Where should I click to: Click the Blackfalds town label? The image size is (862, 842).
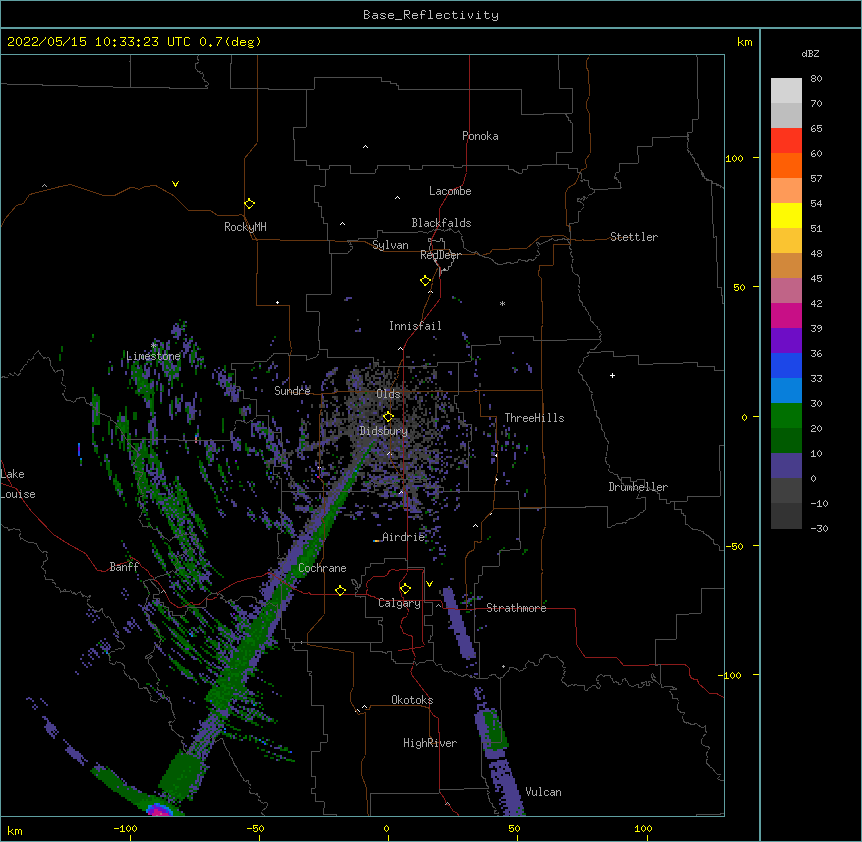[x=441, y=223]
